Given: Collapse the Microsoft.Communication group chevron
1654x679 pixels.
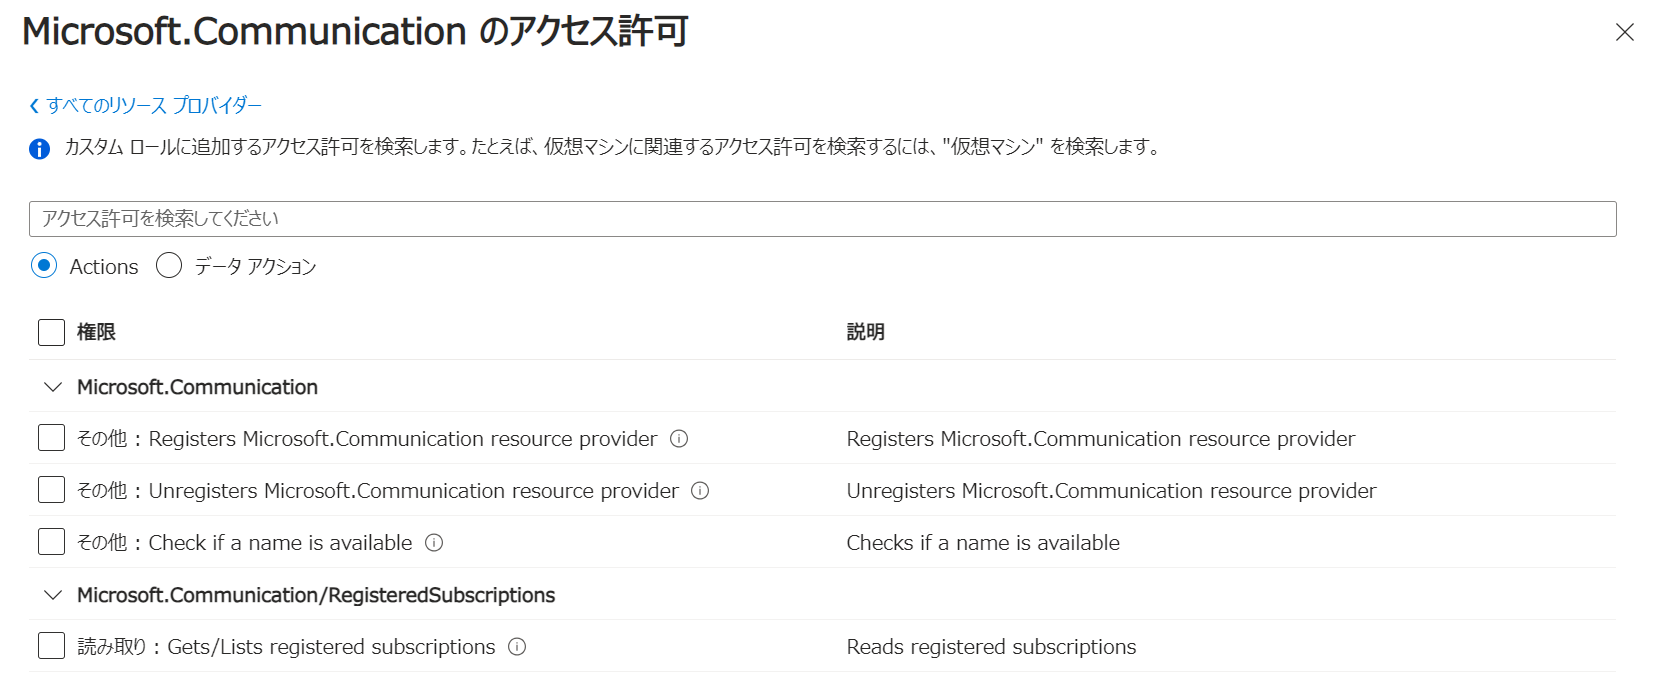Looking at the screenshot, I should [53, 387].
